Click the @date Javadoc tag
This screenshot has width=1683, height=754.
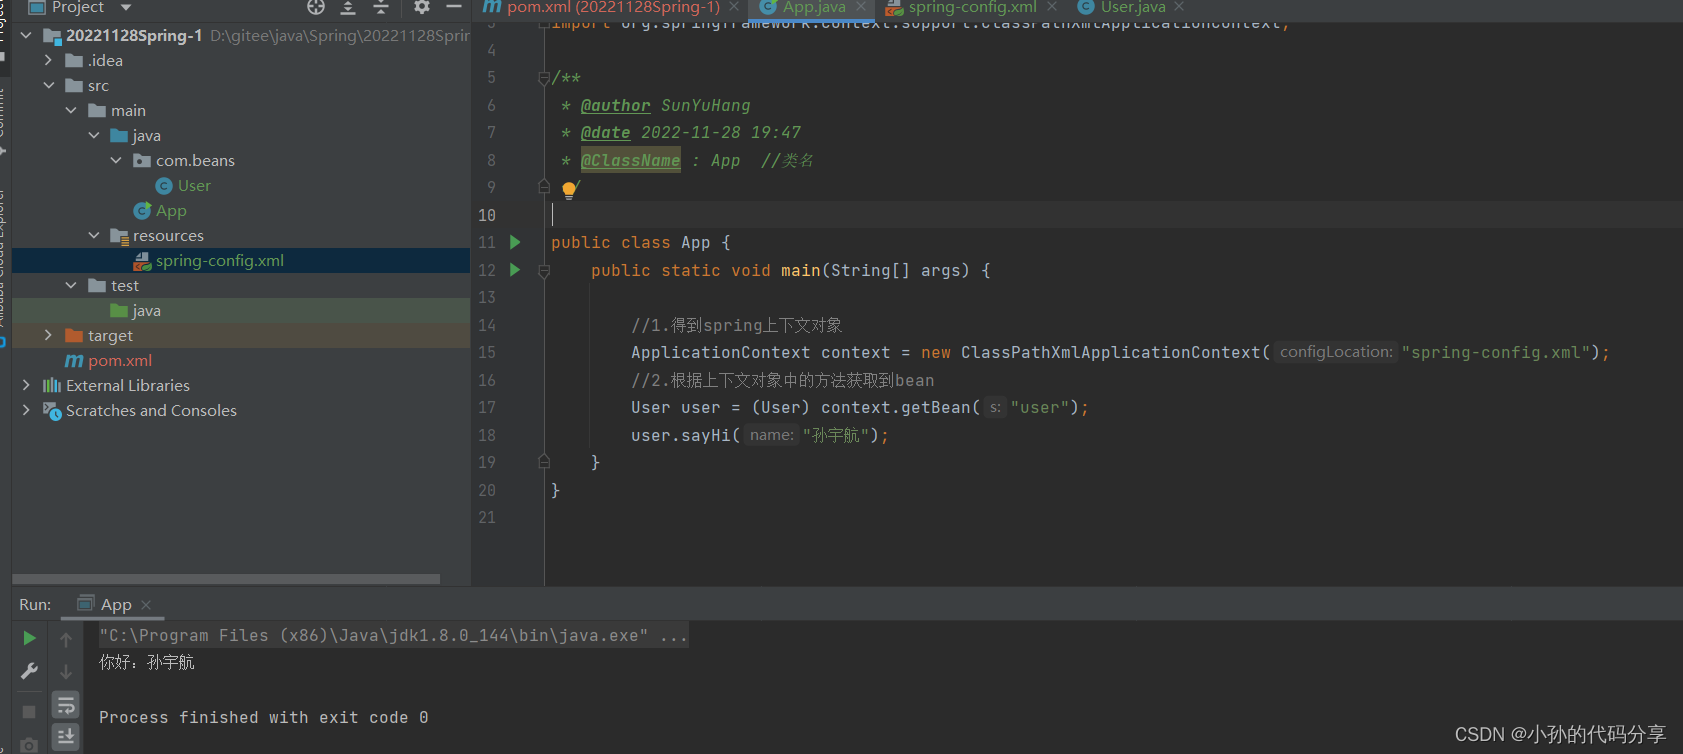605,132
